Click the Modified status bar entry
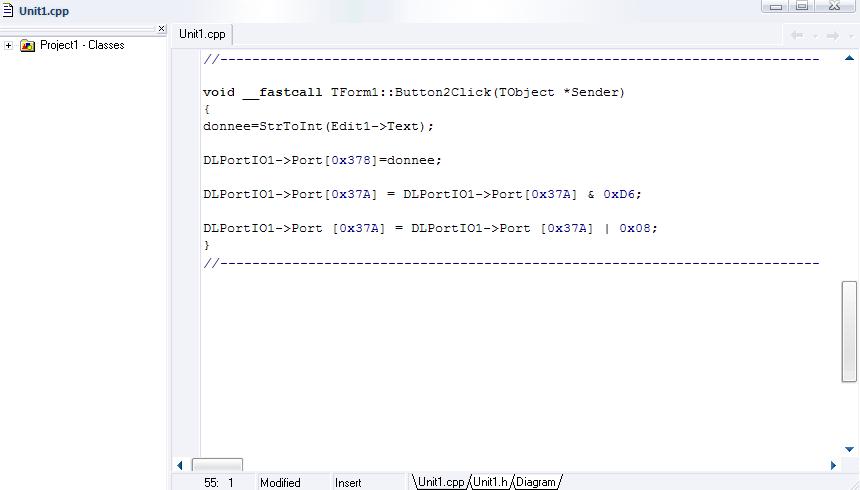Viewport: 860px width, 490px height. point(280,483)
